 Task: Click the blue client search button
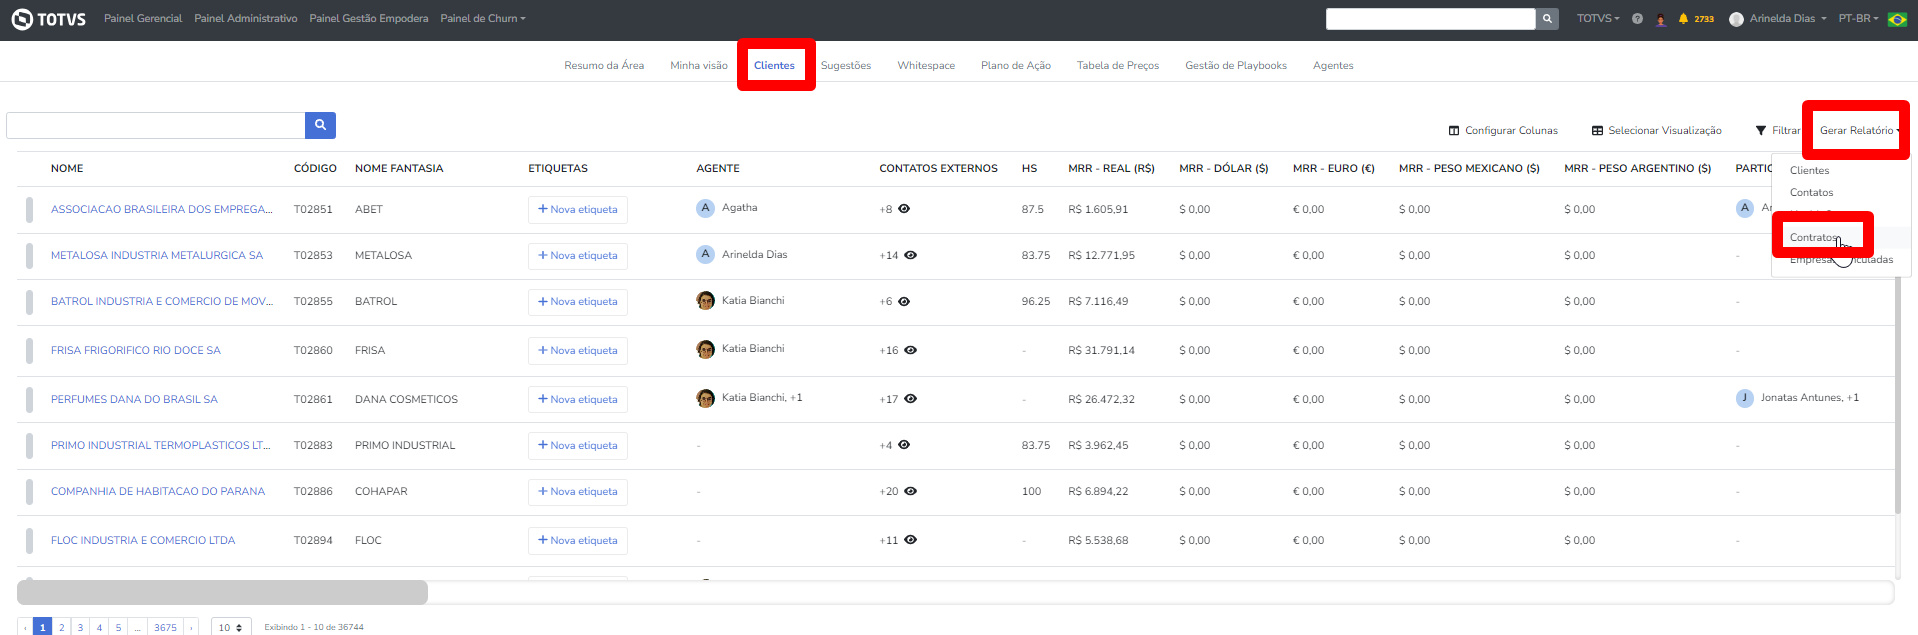[320, 125]
